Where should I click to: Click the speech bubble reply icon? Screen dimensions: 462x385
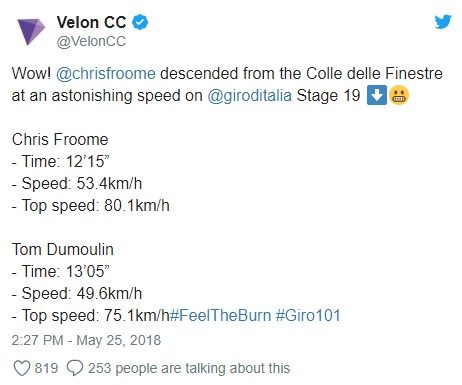(75, 368)
